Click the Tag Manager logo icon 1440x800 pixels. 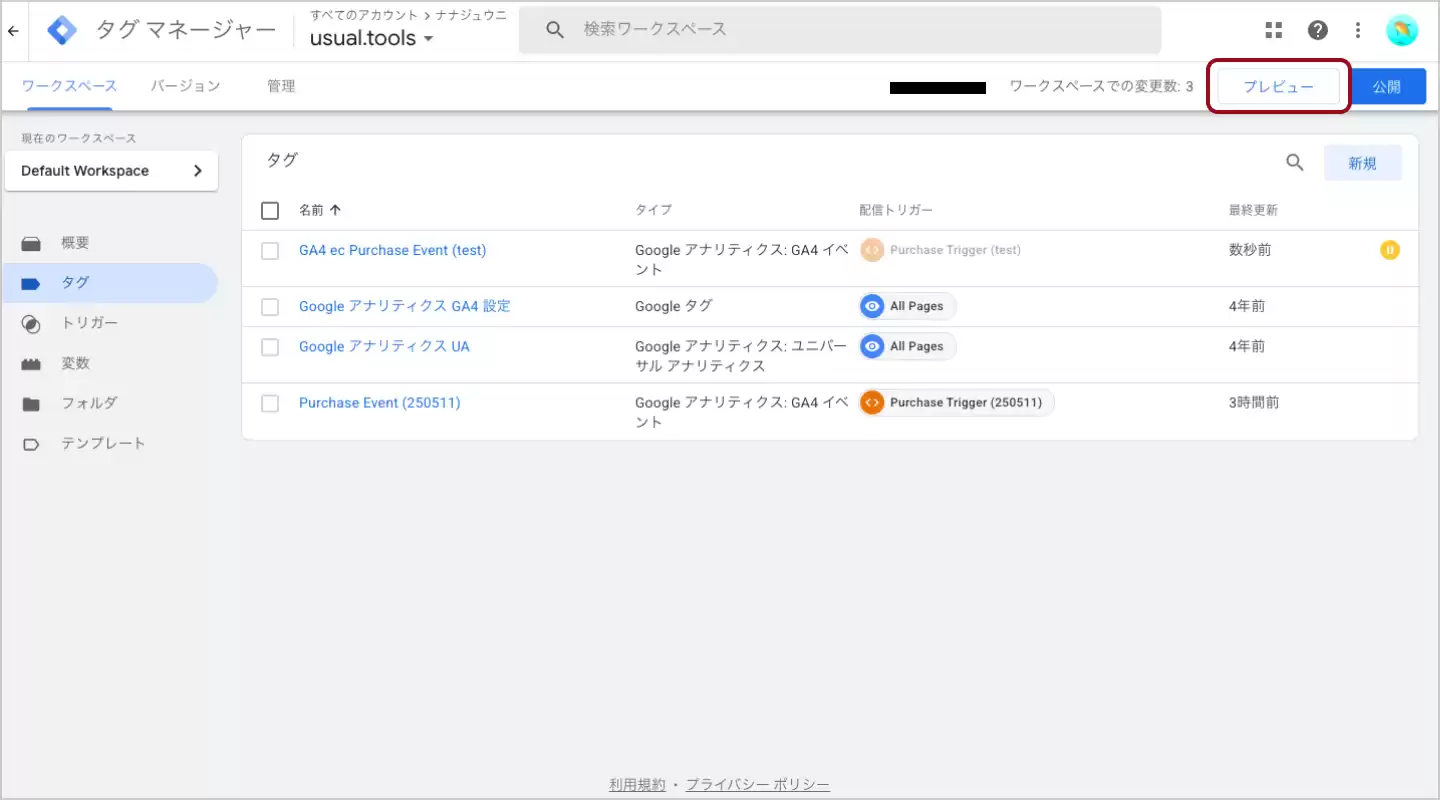[62, 31]
